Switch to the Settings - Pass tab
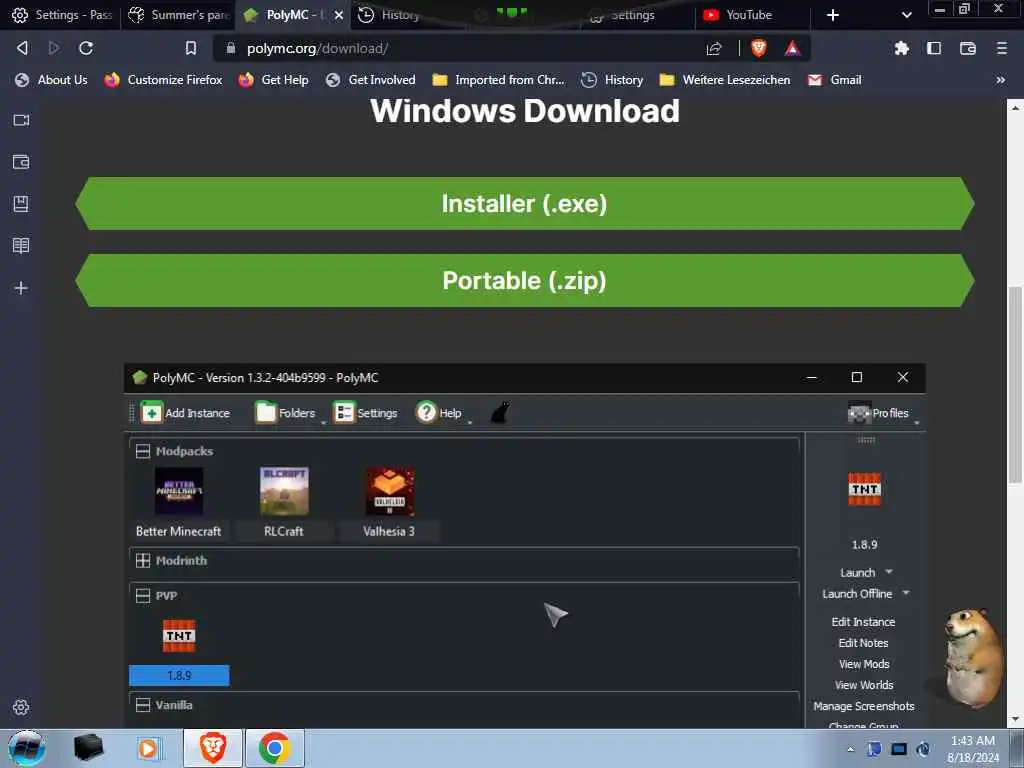1024x768 pixels. (61, 15)
